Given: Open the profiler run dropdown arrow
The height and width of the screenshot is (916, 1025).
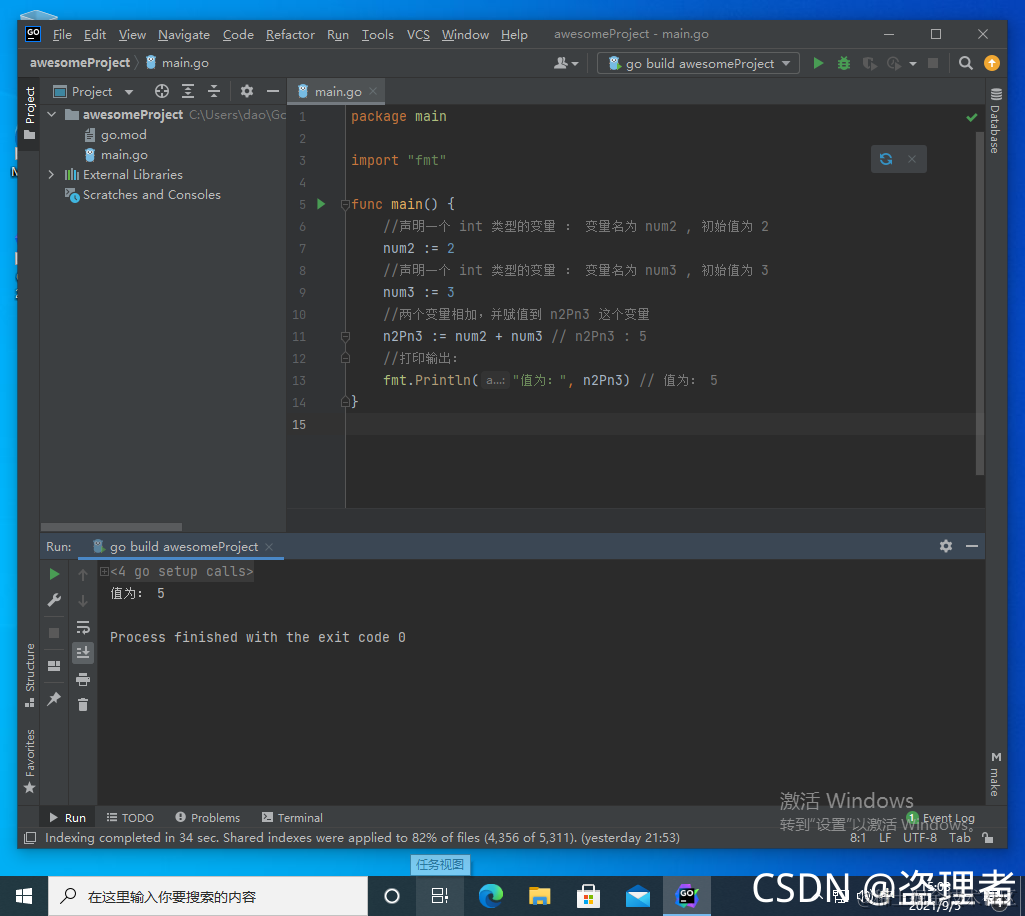Looking at the screenshot, I should click(913, 63).
